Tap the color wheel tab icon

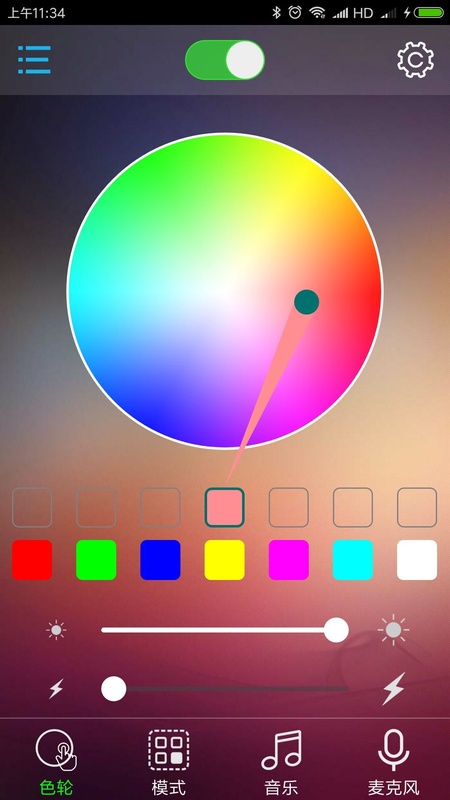pos(56,749)
